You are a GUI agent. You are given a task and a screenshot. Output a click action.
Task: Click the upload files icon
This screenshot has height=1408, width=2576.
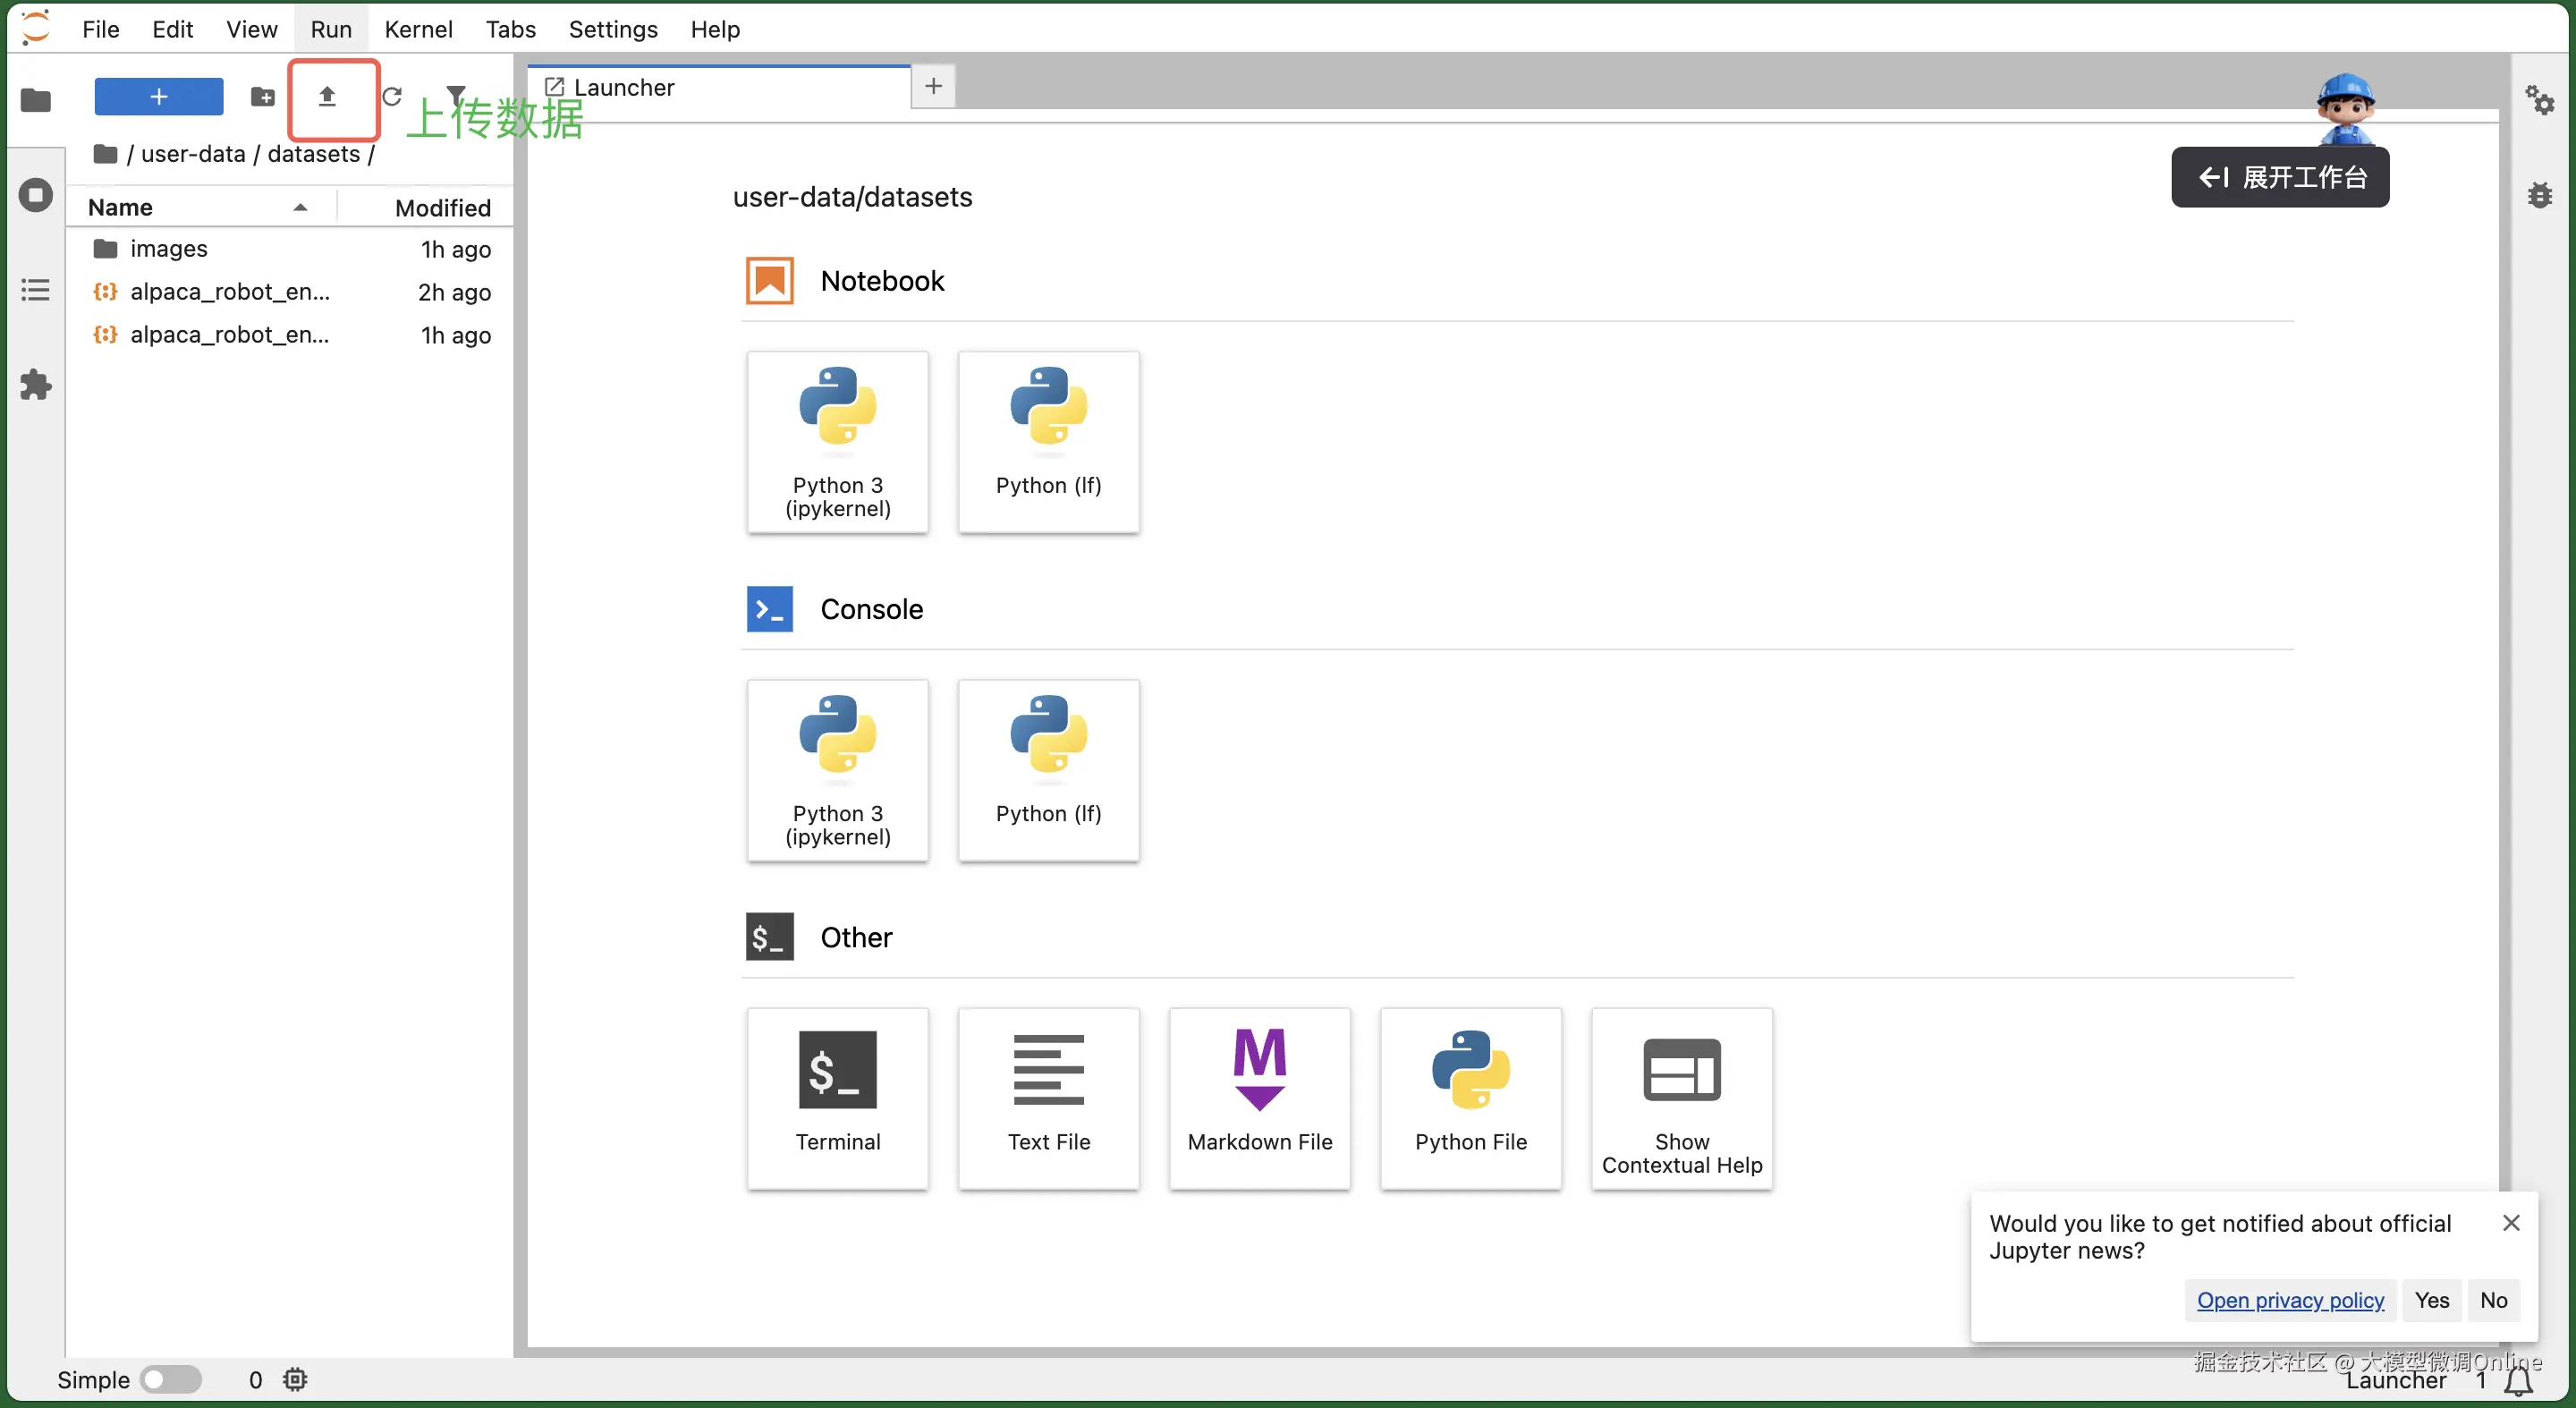pos(327,97)
